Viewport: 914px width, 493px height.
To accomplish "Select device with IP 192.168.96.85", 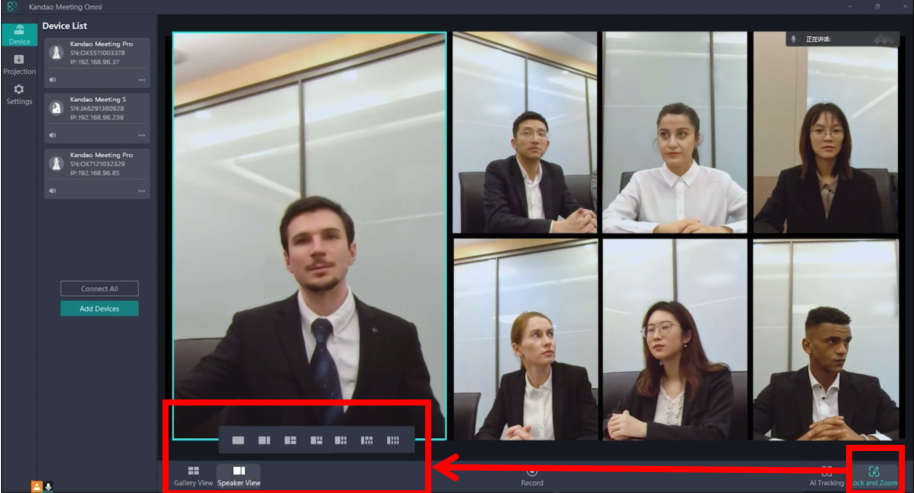I will pyautogui.click(x=97, y=174).
